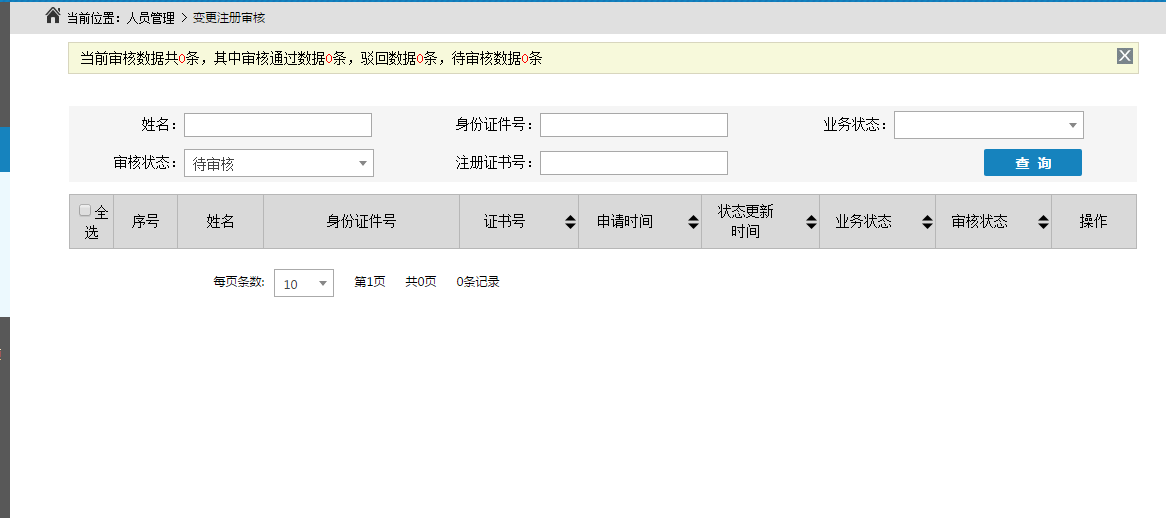The image size is (1166, 518).
Task: Expand the 每页条数 page size dropdown
Action: coord(303,283)
